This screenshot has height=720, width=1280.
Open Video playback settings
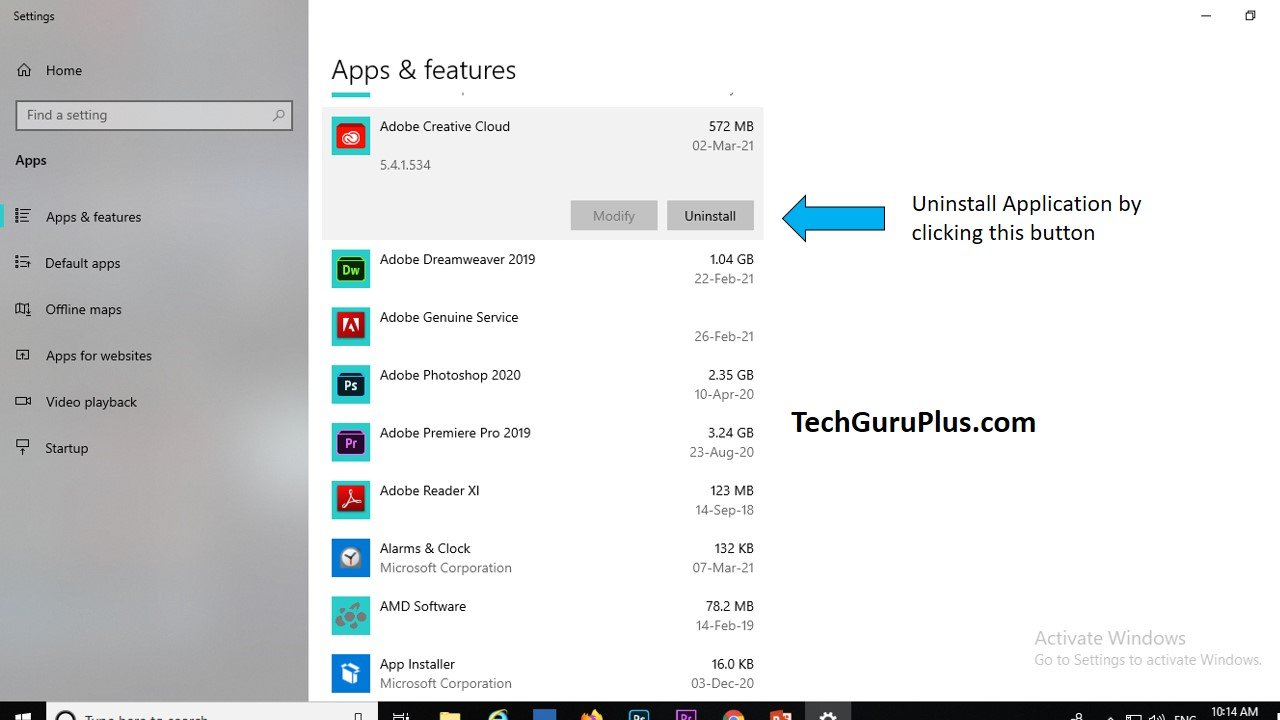[x=91, y=402]
